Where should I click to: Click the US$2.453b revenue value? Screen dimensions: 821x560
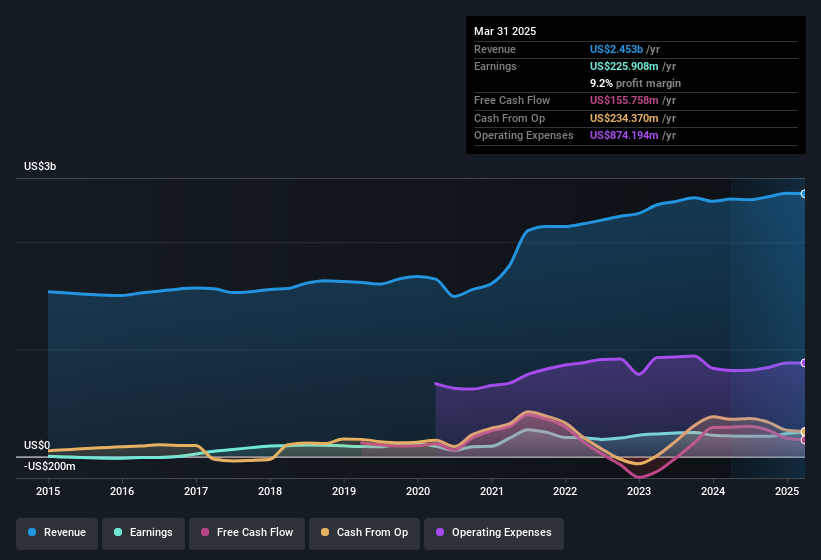point(616,49)
